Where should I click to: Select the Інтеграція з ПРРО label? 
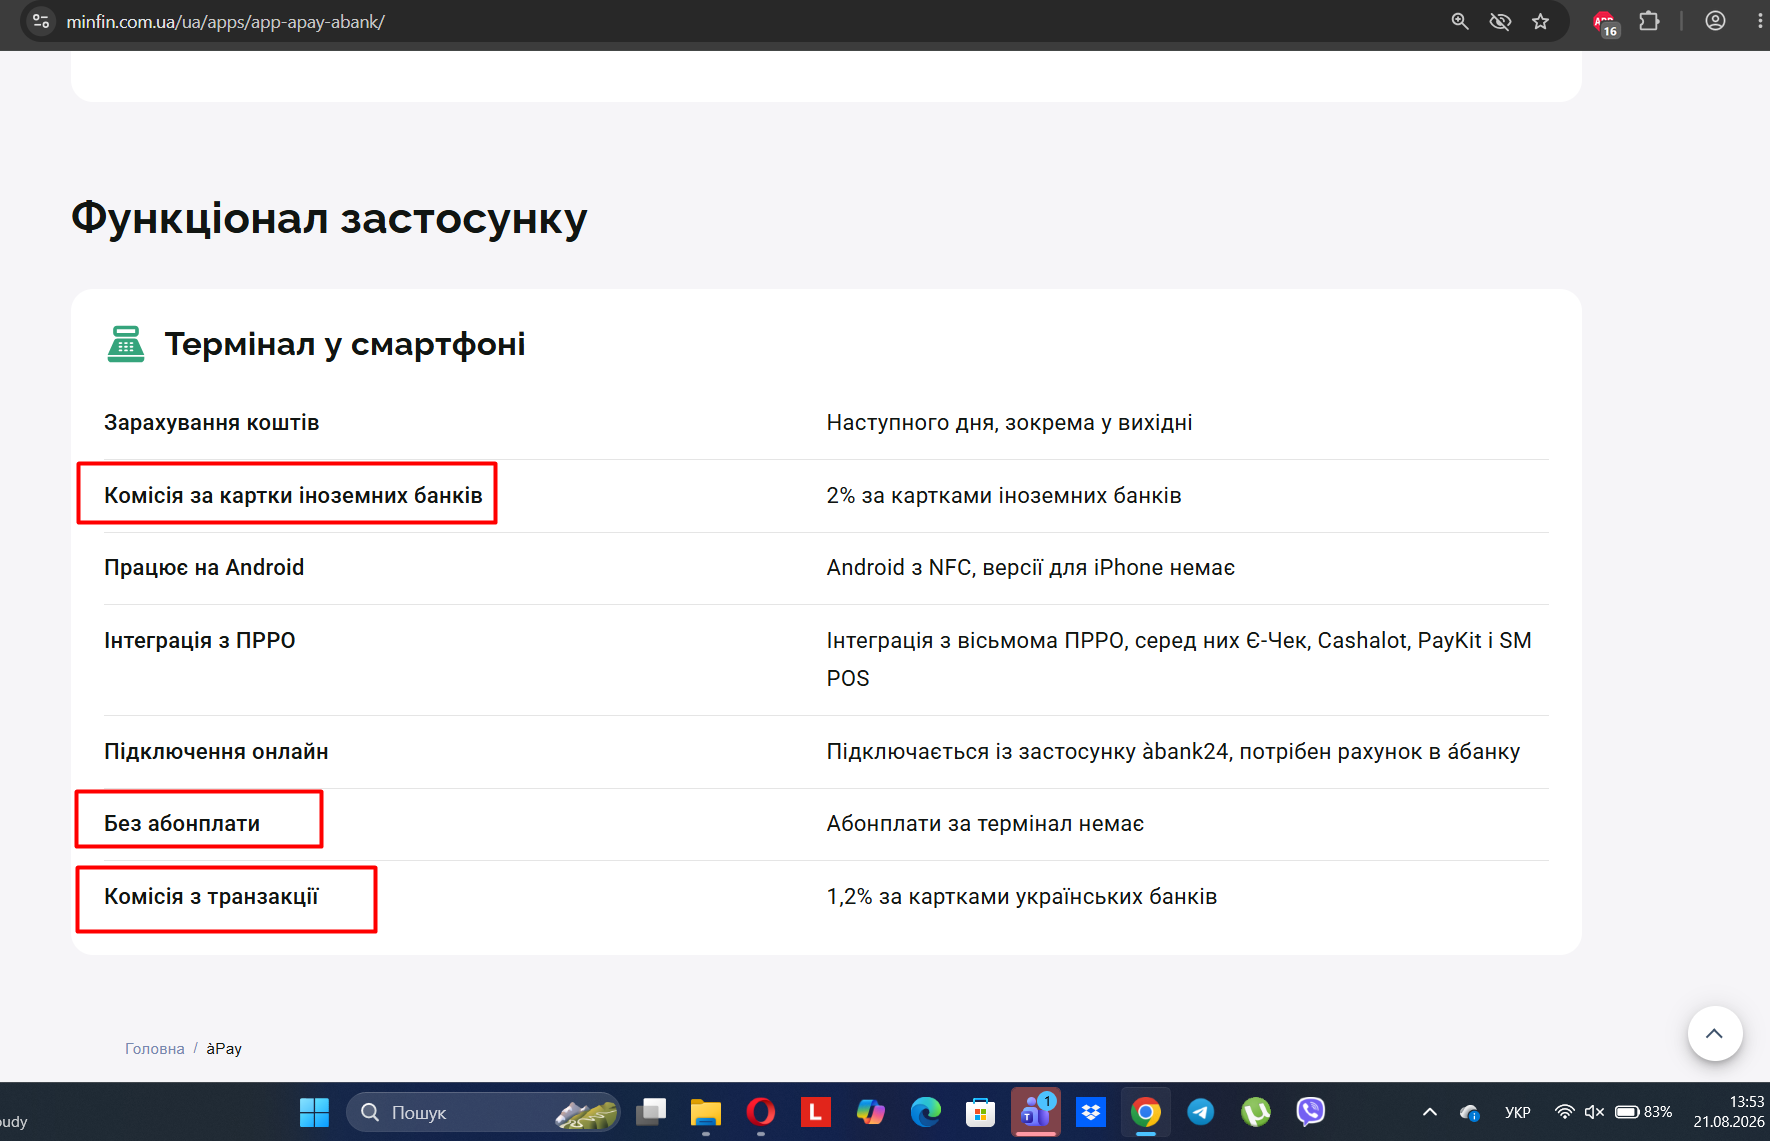point(200,641)
